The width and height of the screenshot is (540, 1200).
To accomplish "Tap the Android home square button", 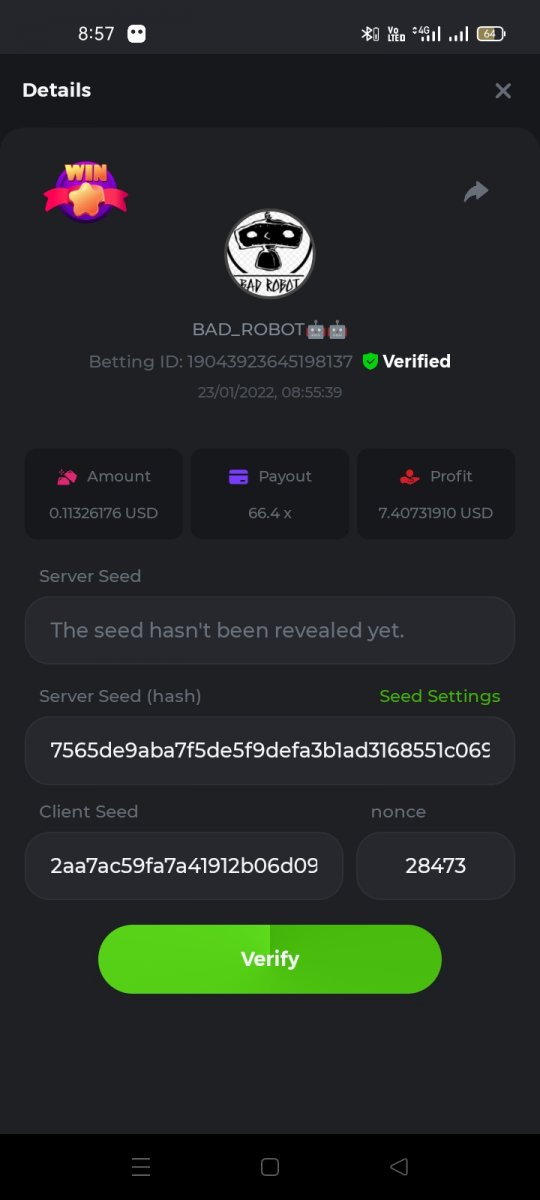I will [269, 1166].
